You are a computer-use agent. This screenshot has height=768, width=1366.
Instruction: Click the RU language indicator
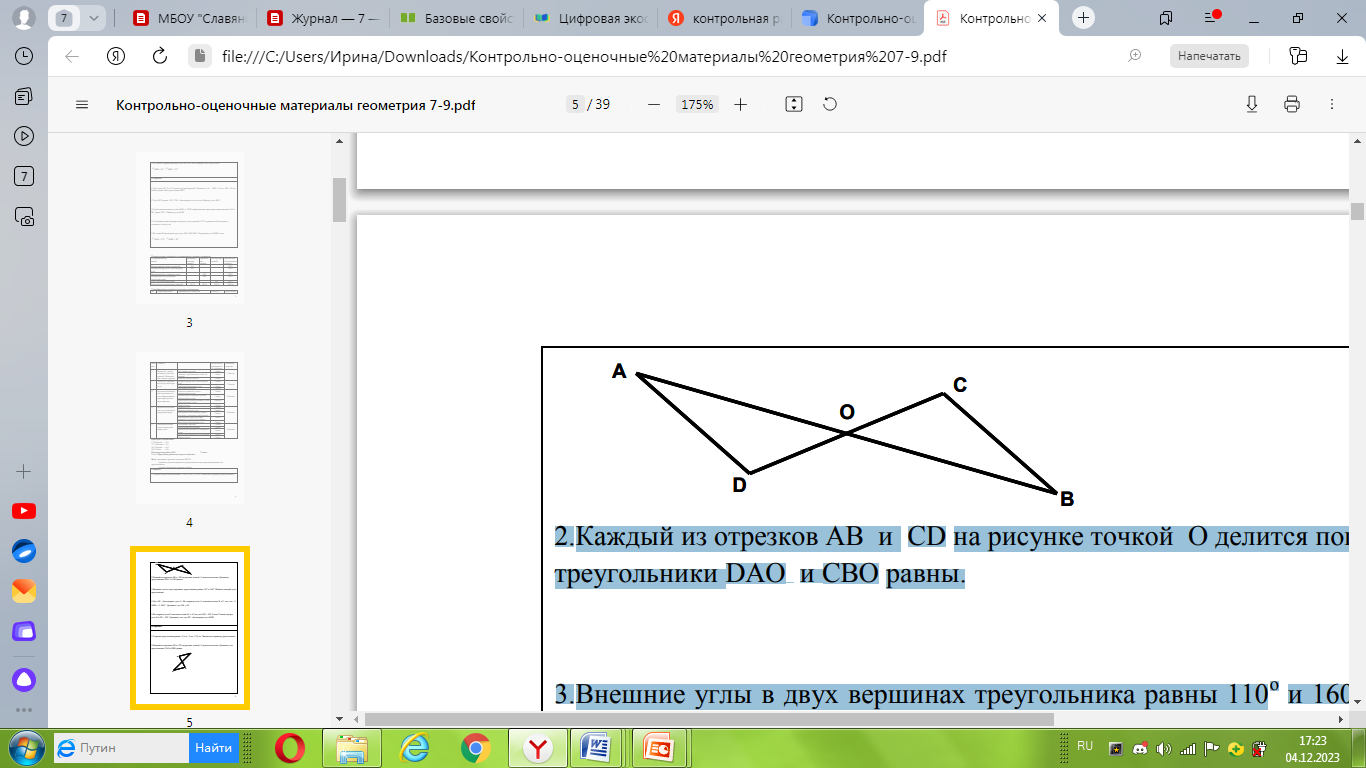tap(1084, 746)
